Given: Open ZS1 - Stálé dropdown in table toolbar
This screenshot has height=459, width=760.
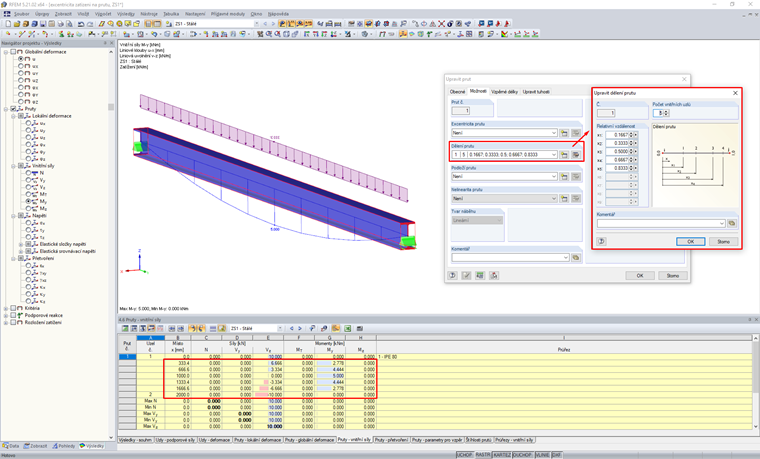Looking at the screenshot, I should coord(280,328).
